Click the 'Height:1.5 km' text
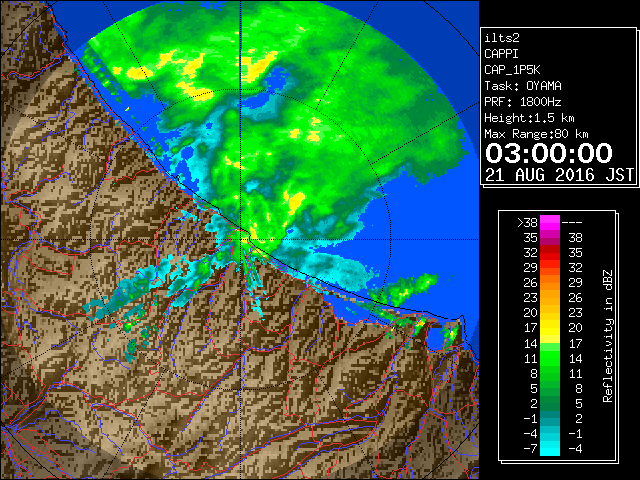Viewport: 640px width, 480px height. [x=529, y=118]
